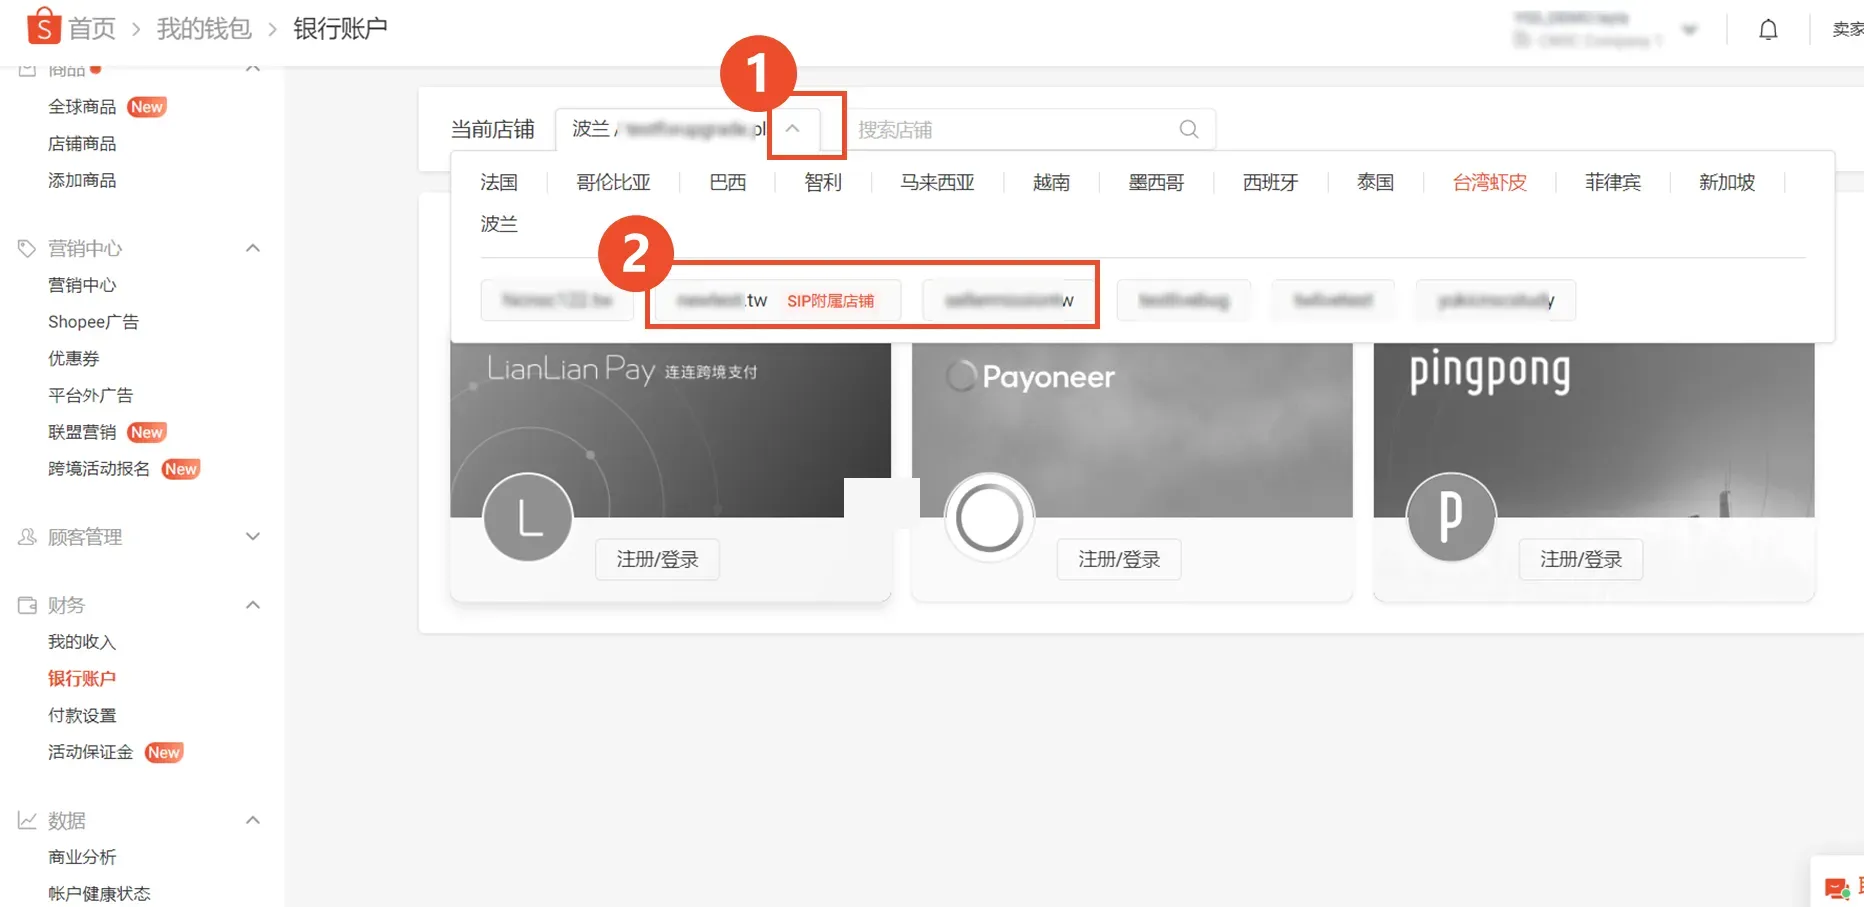Open 活动保证金 in sidebar

tap(90, 752)
